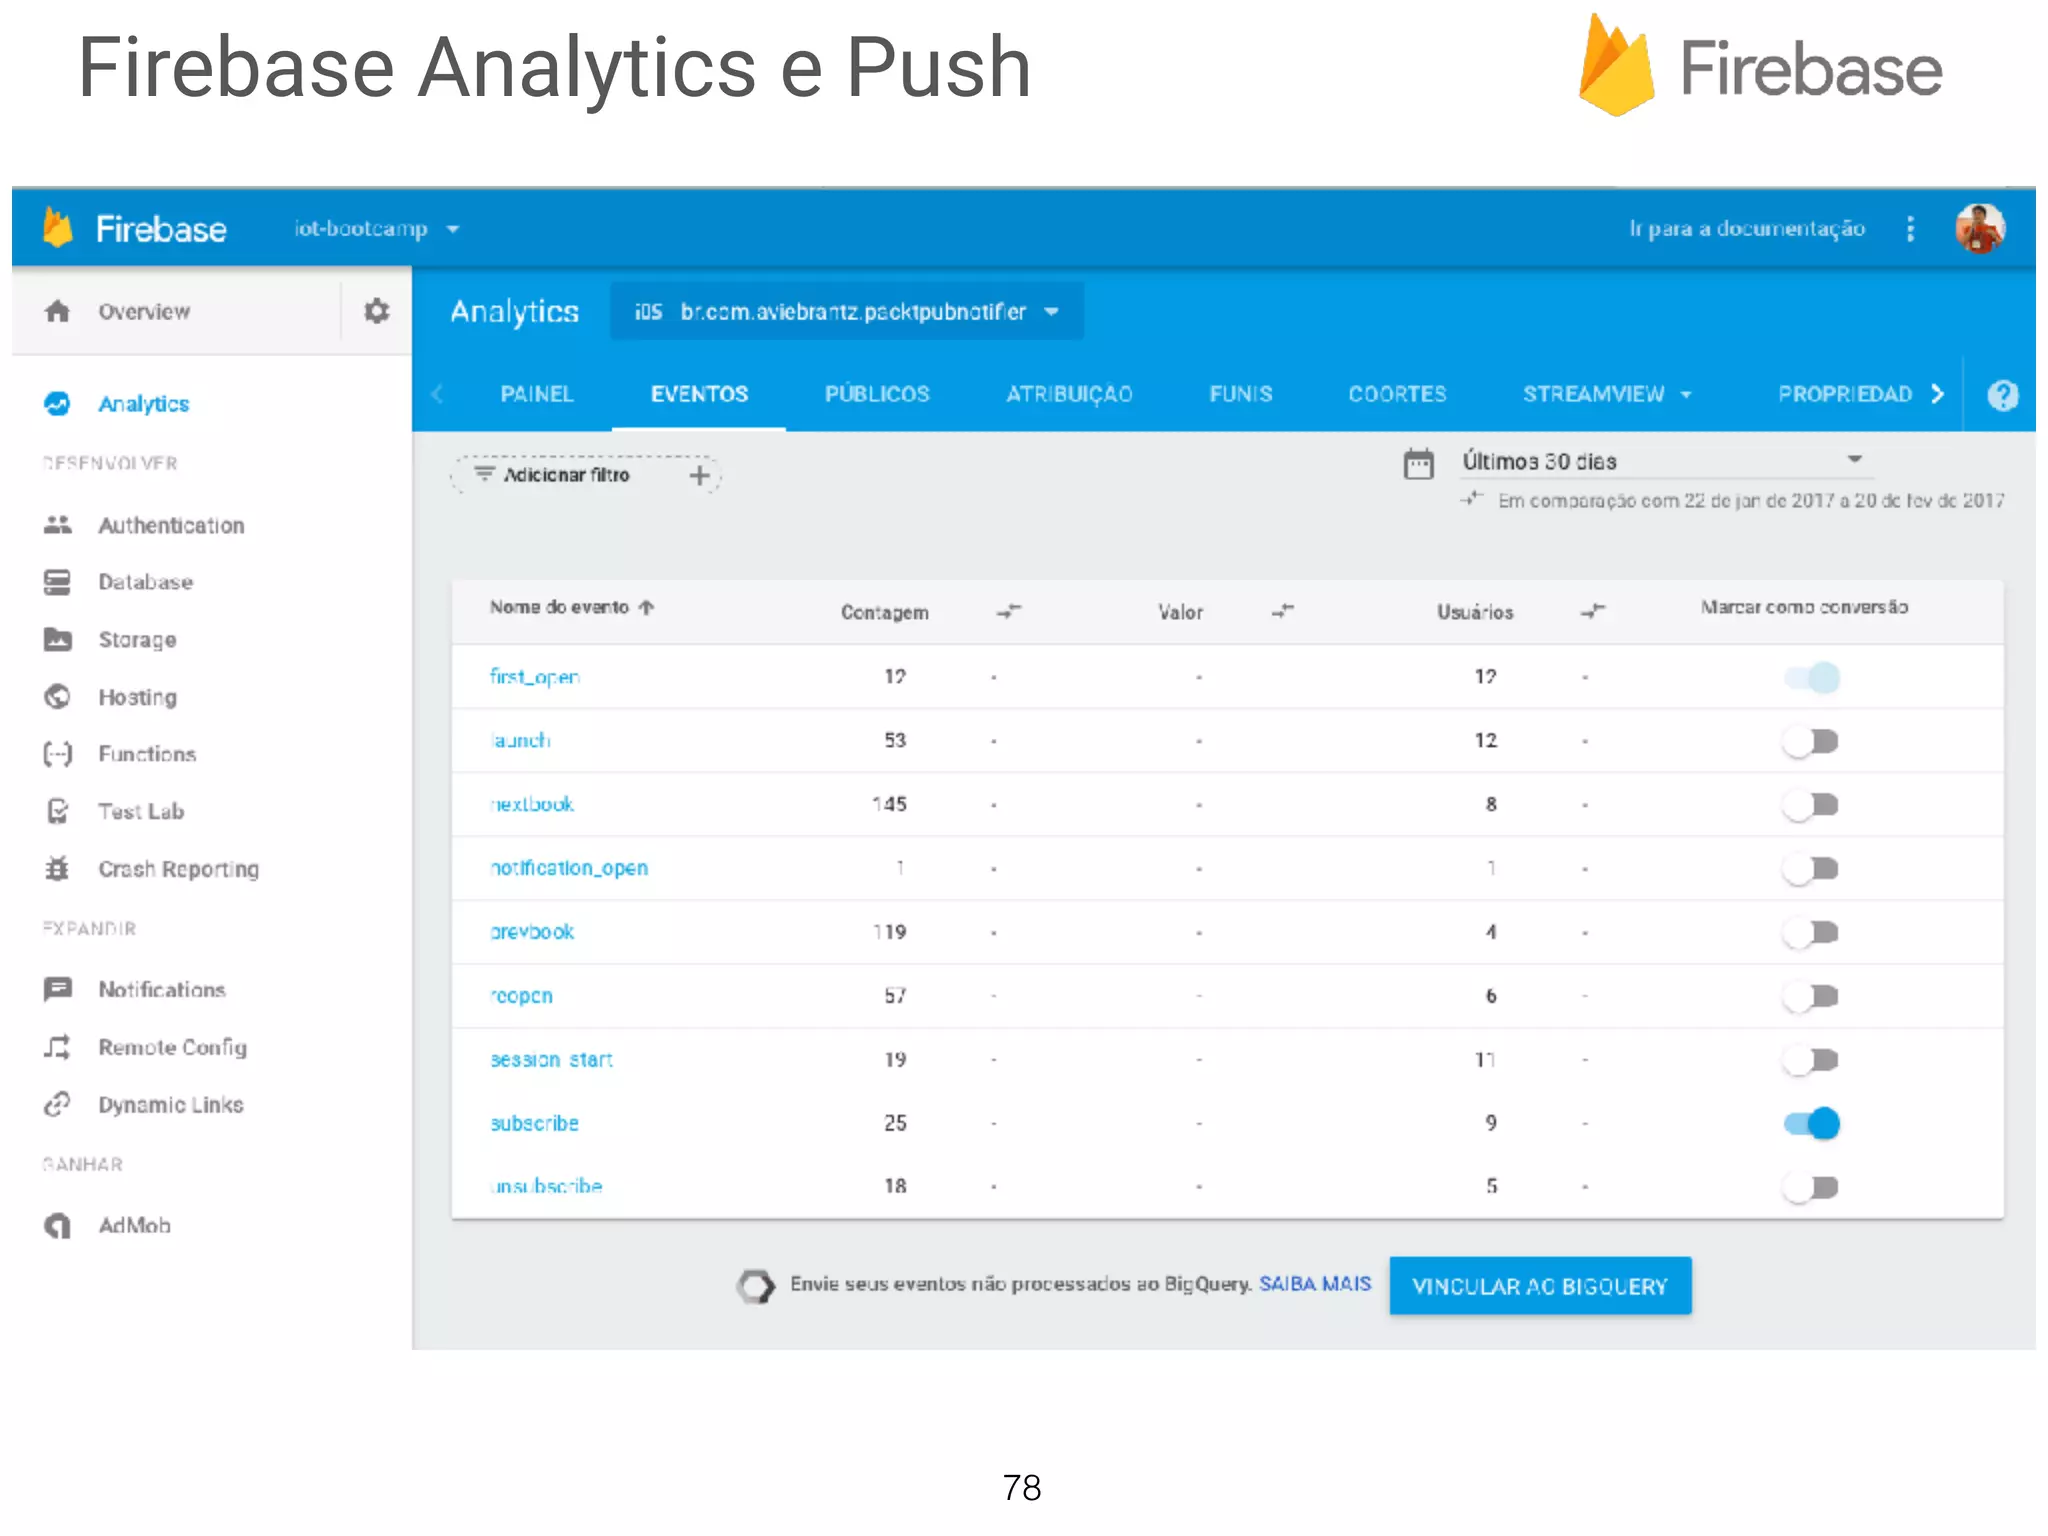Click the AdMob icon in sidebar
Screen dimensions: 2048x1536
click(58, 1225)
